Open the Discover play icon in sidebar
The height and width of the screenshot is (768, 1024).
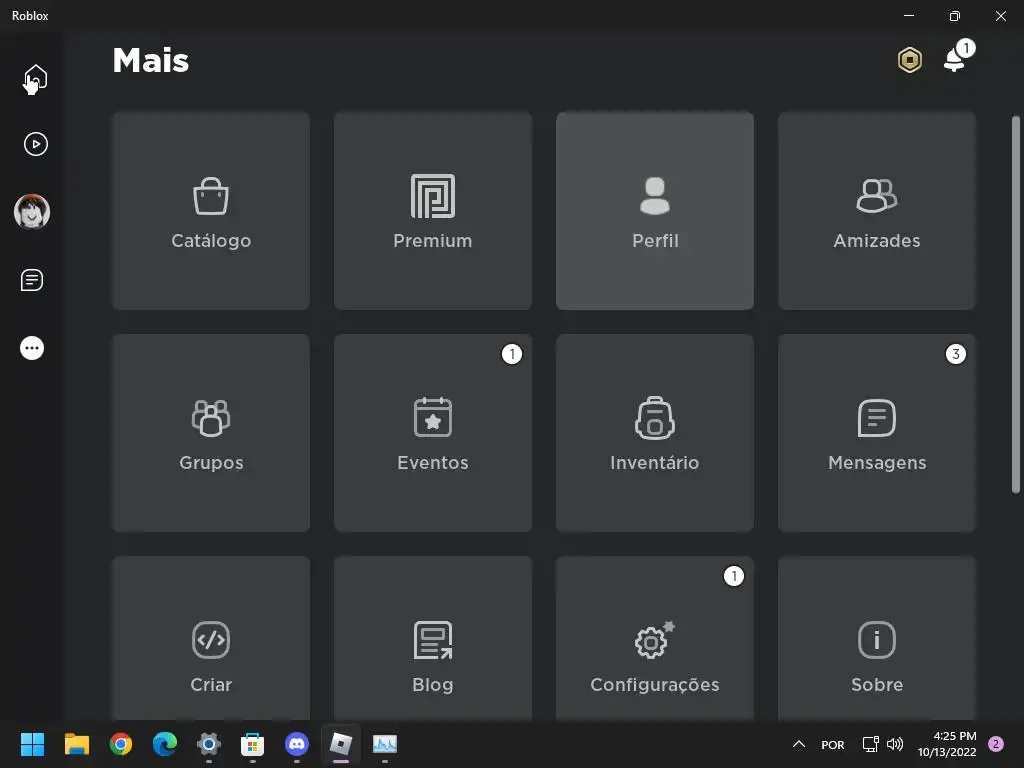(36, 144)
